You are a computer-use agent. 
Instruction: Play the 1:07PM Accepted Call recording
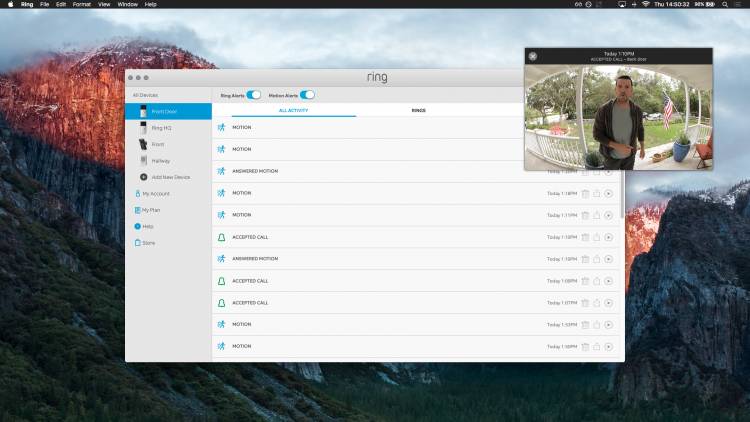[x=608, y=303]
